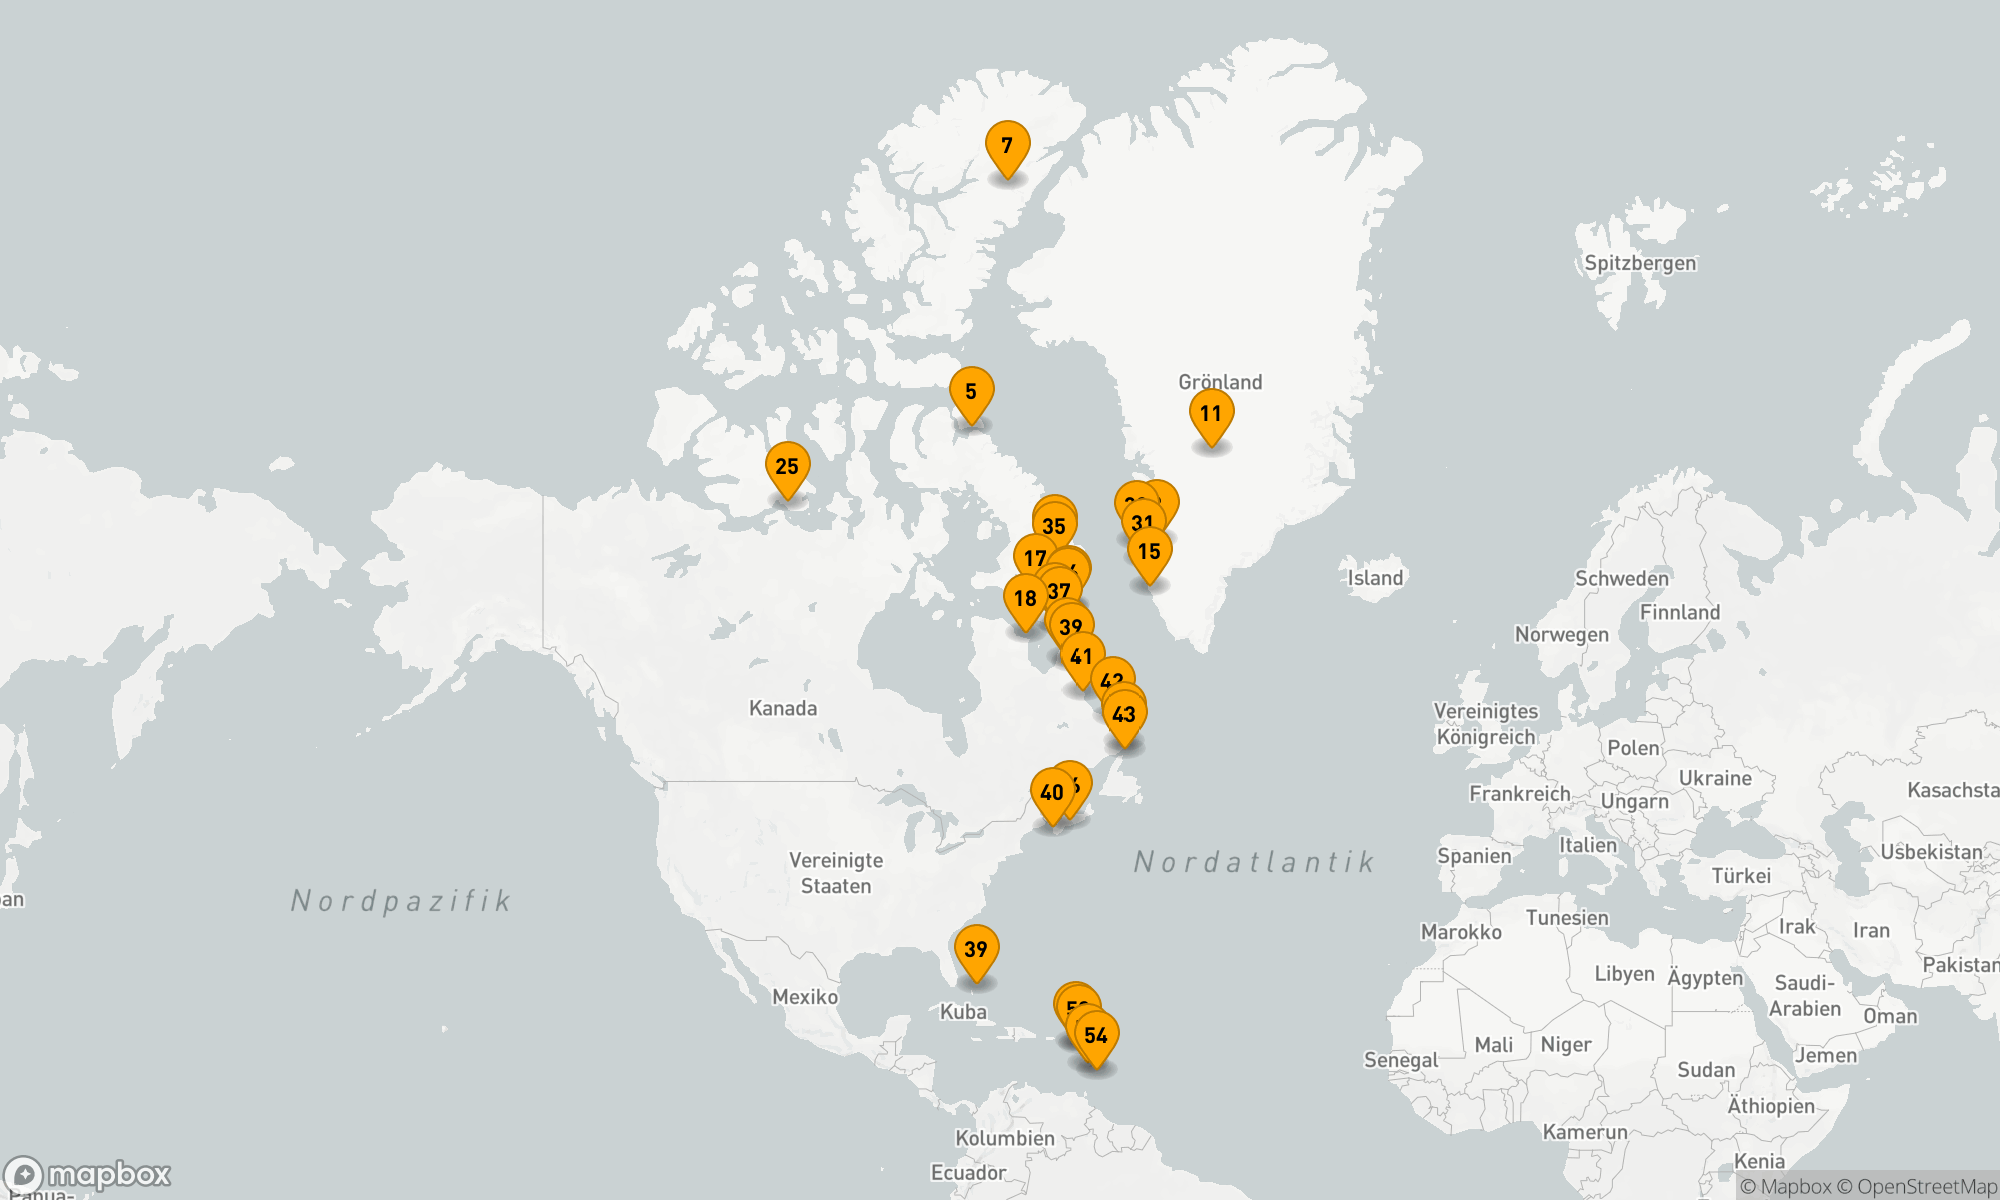The width and height of the screenshot is (2000, 1200).
Task: Click the Kanada country label
Action: [783, 709]
